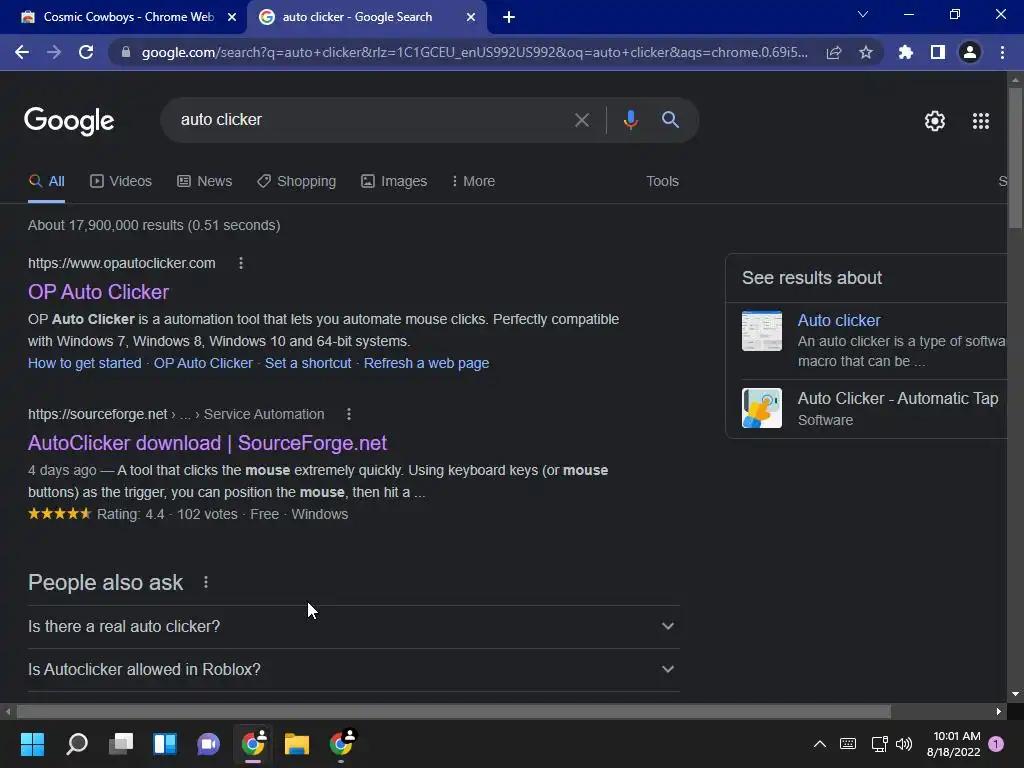Image resolution: width=1024 pixels, height=768 pixels.
Task: Submit search with magnifier icon
Action: point(670,120)
